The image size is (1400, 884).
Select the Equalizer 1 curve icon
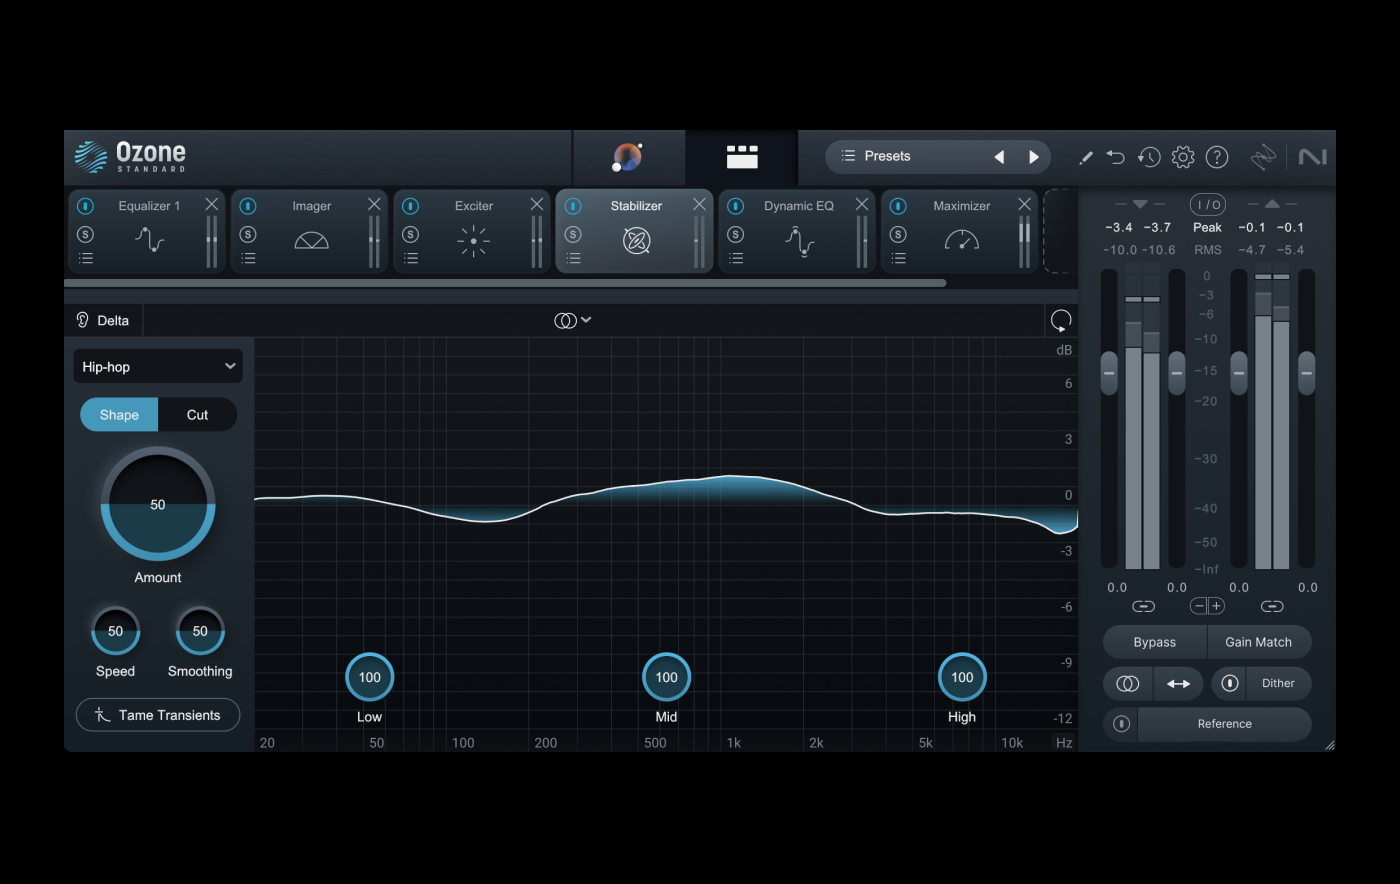150,240
